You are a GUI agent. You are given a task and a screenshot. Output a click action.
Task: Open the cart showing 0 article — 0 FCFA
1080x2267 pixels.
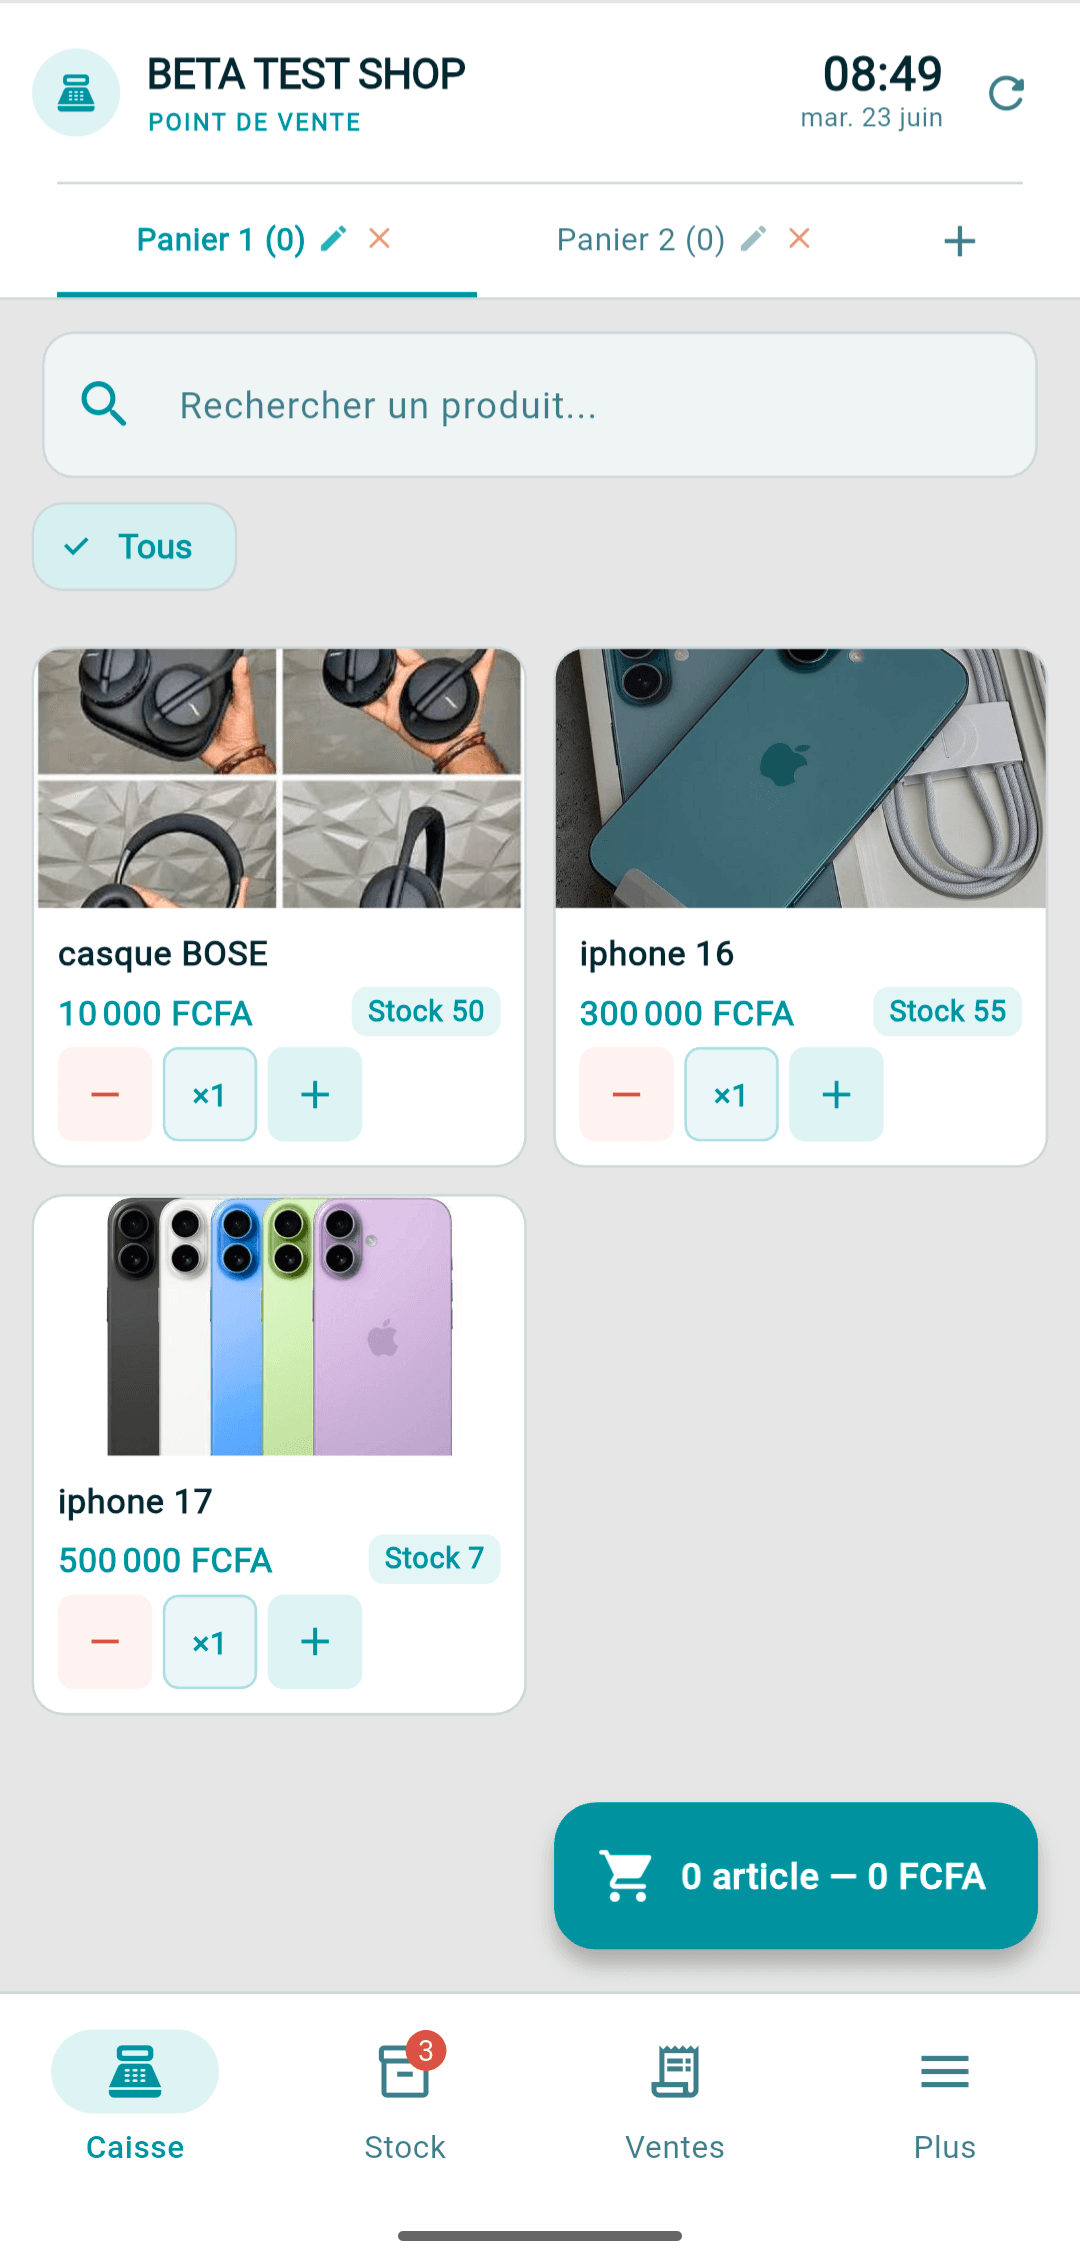pos(796,1876)
